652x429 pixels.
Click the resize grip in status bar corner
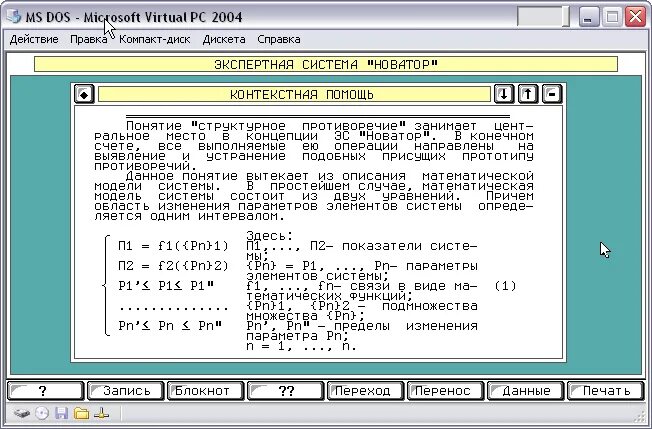tap(641, 417)
